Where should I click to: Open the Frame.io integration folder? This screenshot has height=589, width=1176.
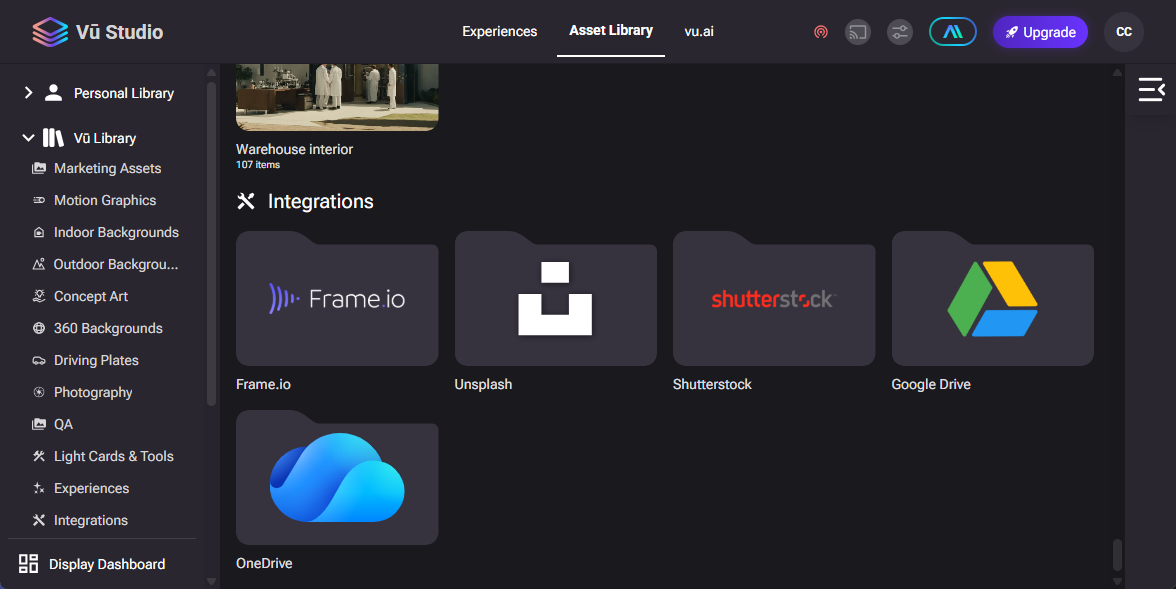337,299
